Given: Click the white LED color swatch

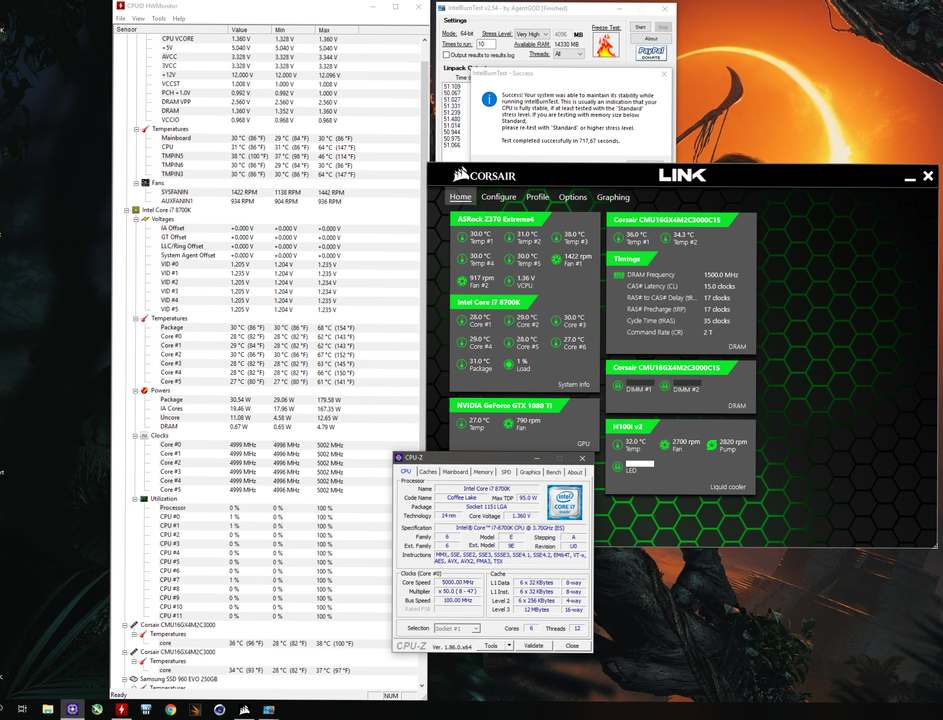Looking at the screenshot, I should pyautogui.click(x=640, y=464).
